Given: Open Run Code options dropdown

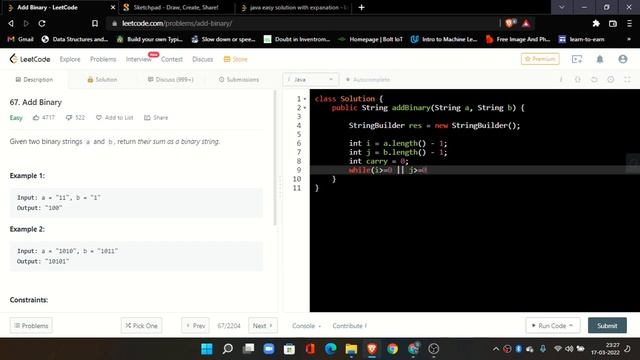Looking at the screenshot, I should (571, 325).
